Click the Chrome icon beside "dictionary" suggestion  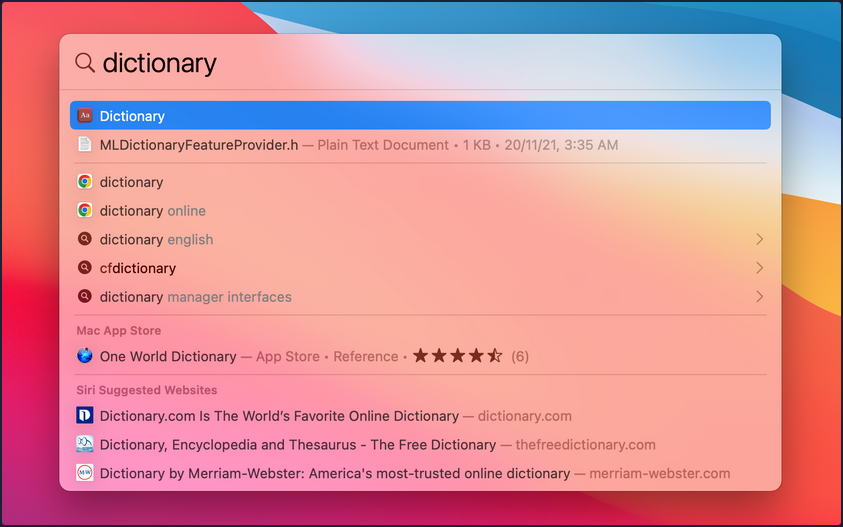pyautogui.click(x=84, y=182)
